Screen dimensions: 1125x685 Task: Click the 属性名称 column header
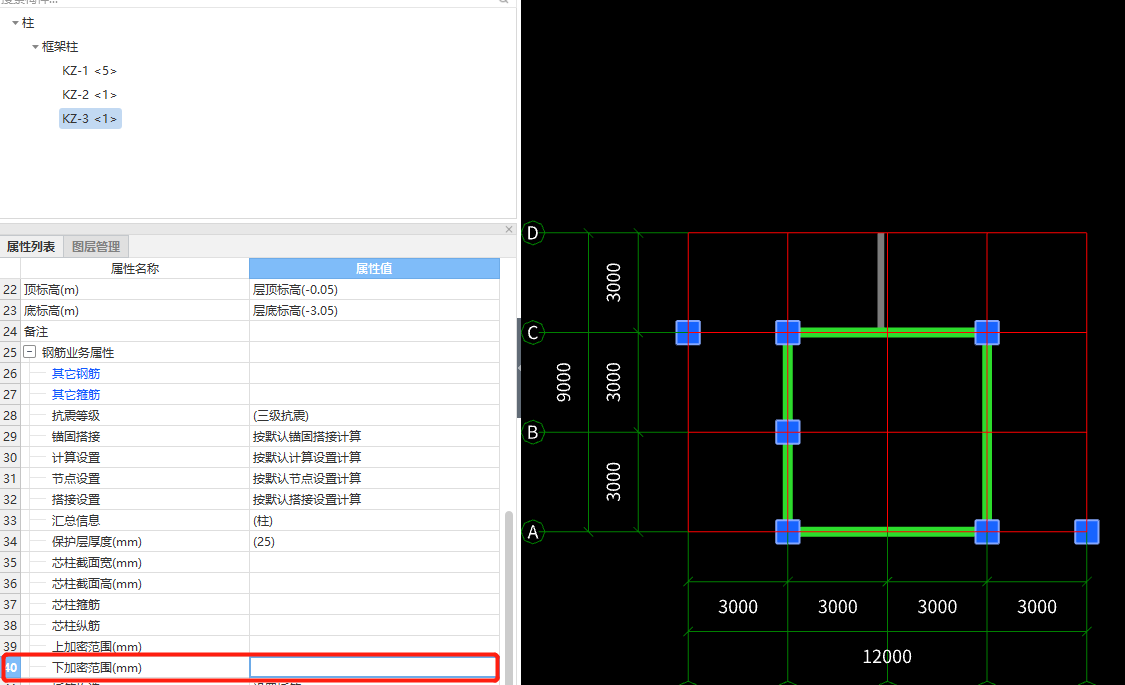point(135,268)
